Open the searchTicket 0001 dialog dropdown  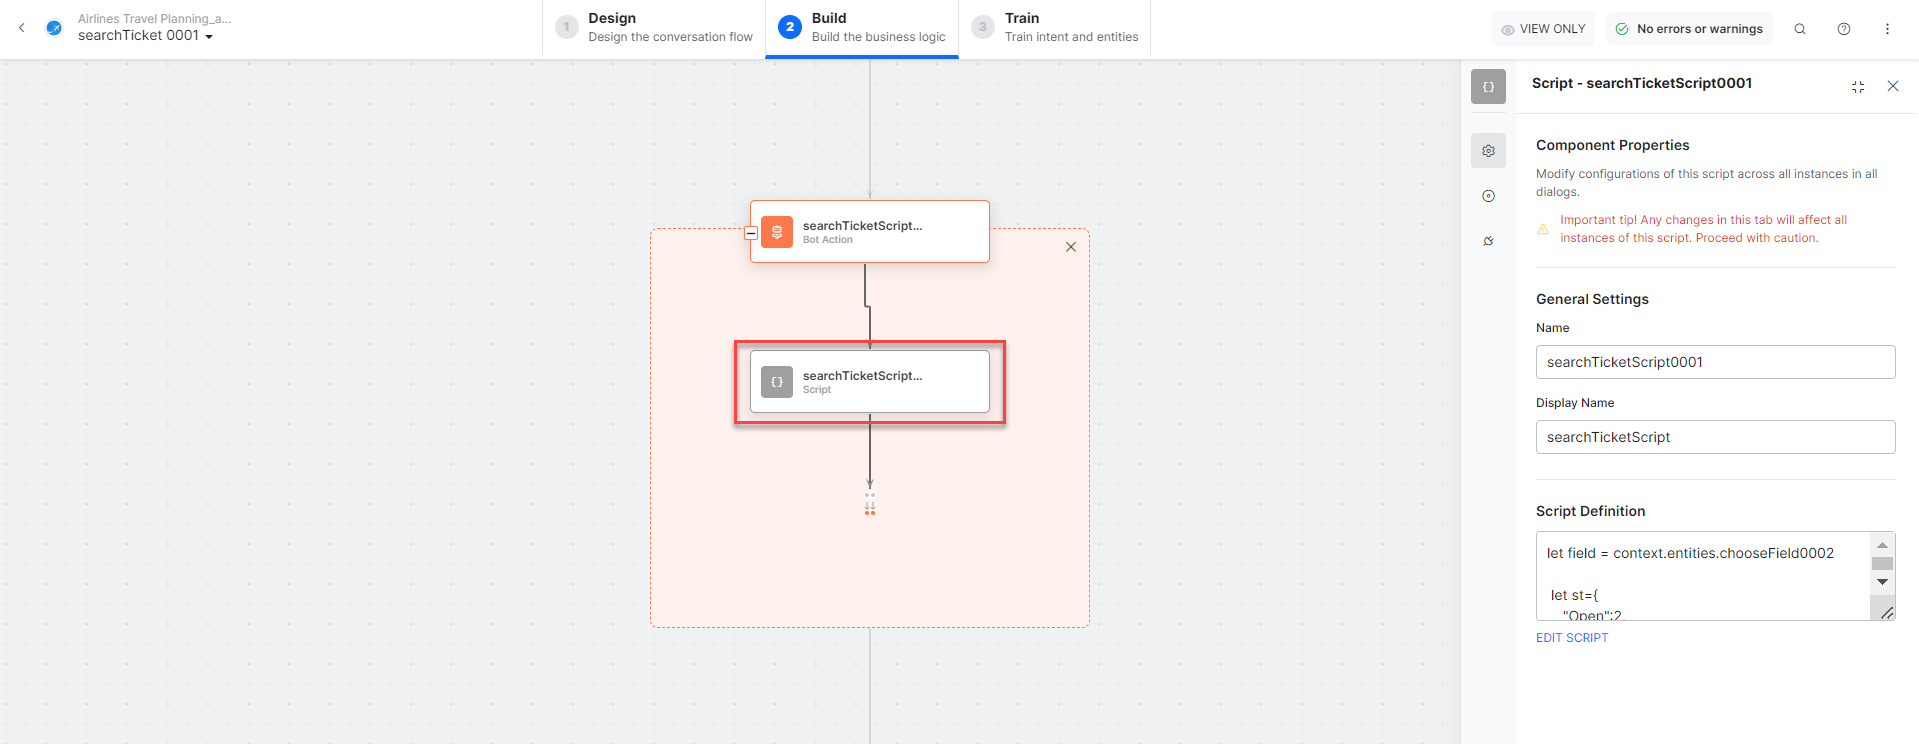tap(145, 36)
